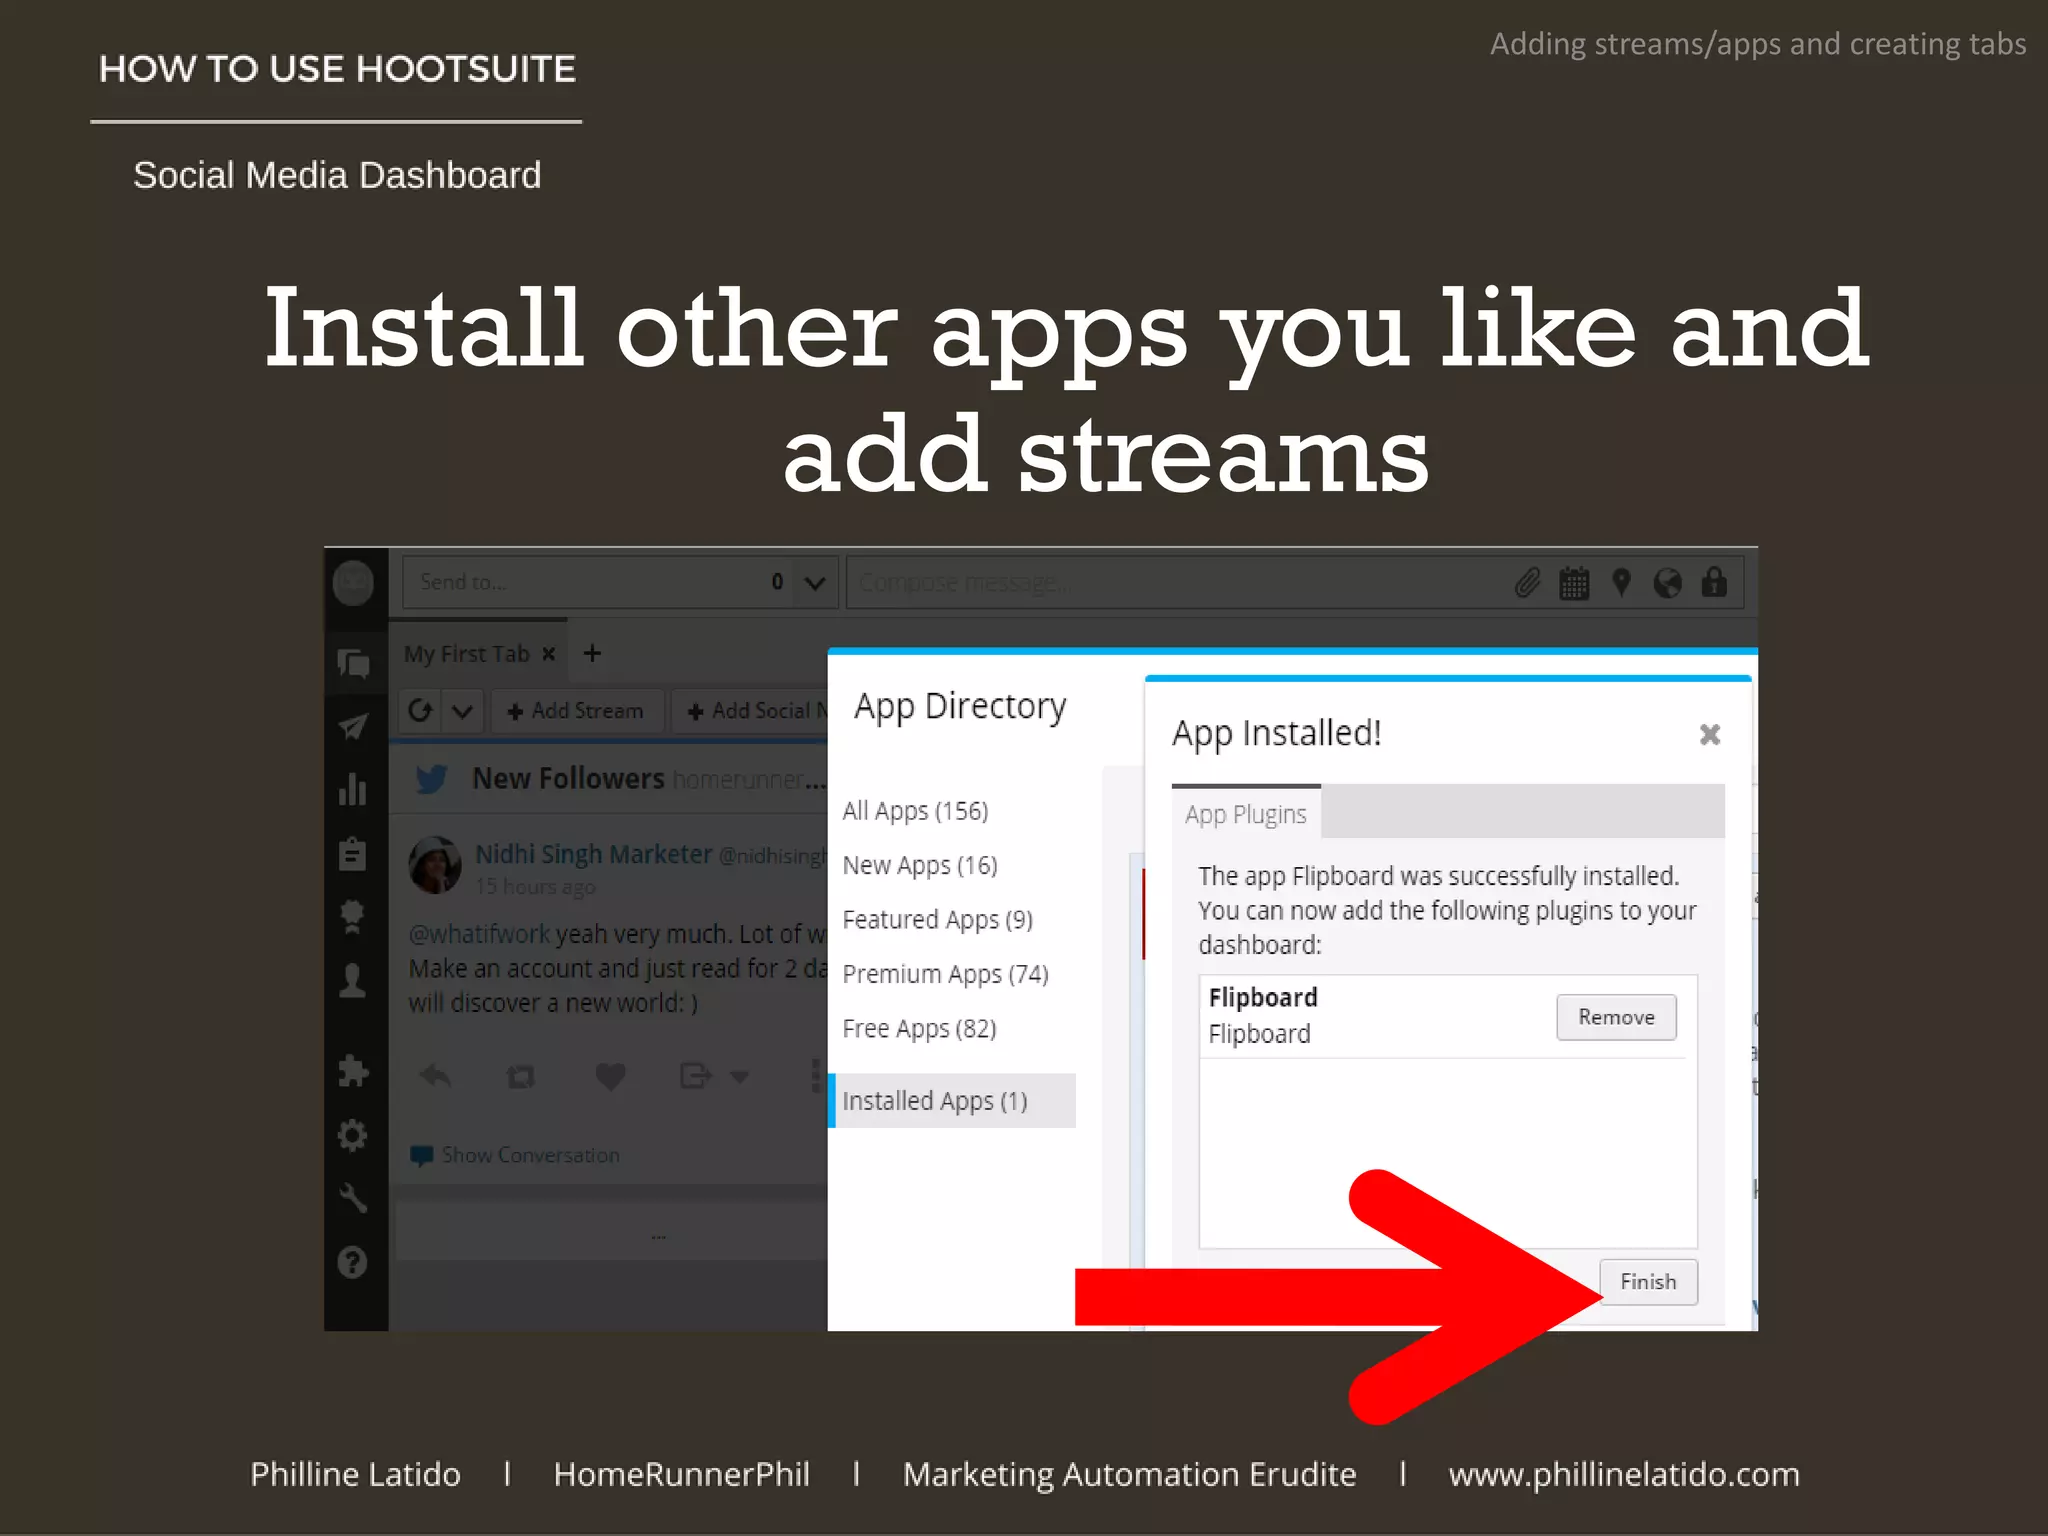Open Featured Apps (9) category
Viewport: 2048px width, 1536px height.
click(937, 919)
